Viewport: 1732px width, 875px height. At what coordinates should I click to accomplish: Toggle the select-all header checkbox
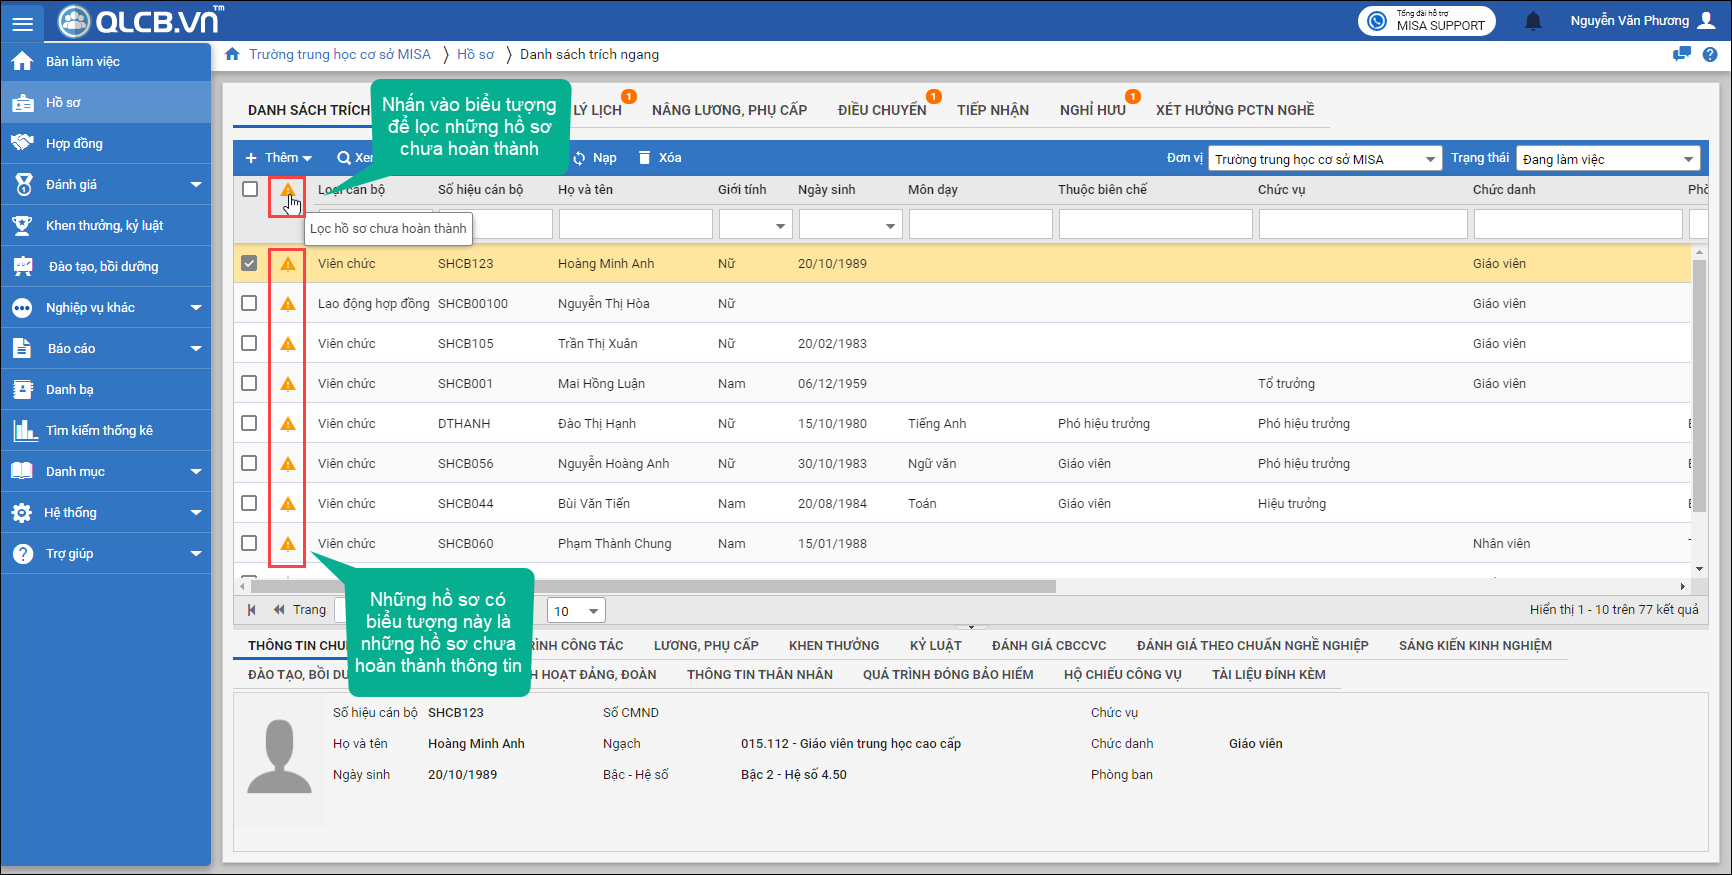pyautogui.click(x=250, y=189)
